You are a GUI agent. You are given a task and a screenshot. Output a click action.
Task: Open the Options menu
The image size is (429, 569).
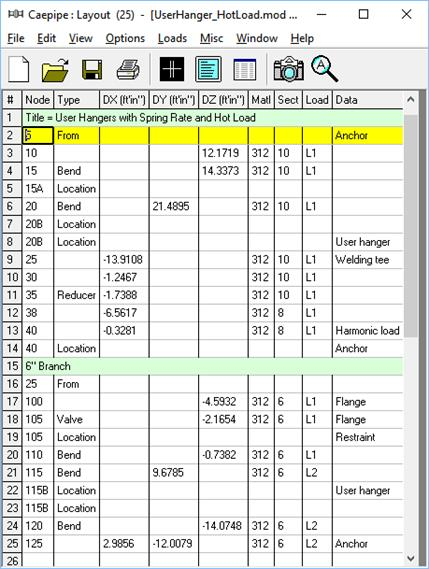click(125, 38)
